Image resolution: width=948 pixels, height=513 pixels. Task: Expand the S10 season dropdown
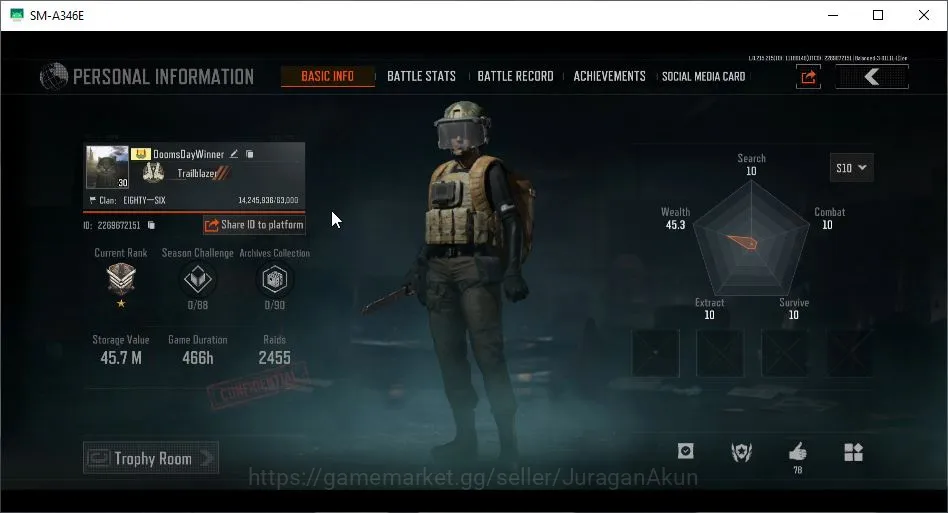point(851,167)
